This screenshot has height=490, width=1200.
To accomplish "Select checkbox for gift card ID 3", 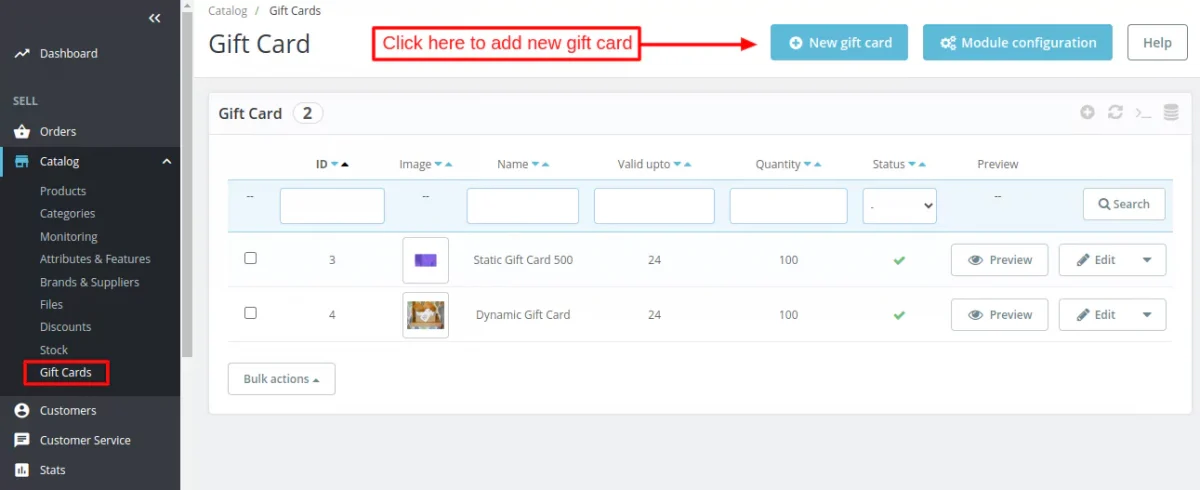I will pyautogui.click(x=250, y=258).
